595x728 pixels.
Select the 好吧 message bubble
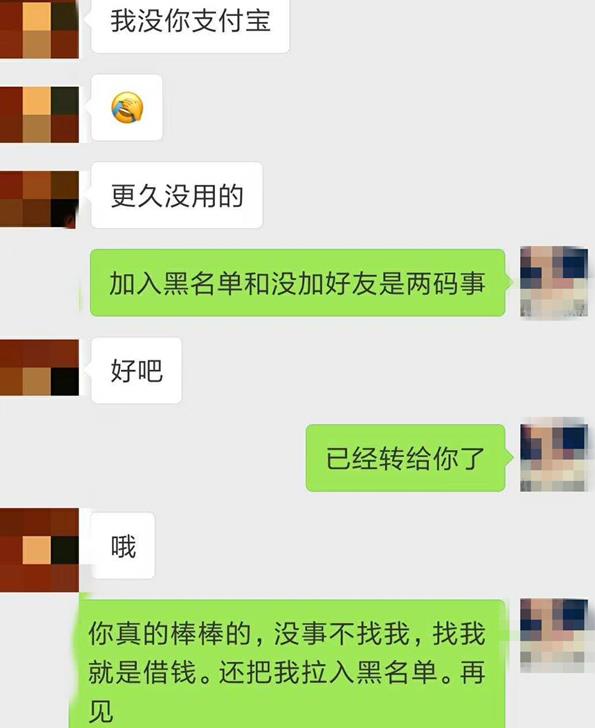[x=136, y=370]
